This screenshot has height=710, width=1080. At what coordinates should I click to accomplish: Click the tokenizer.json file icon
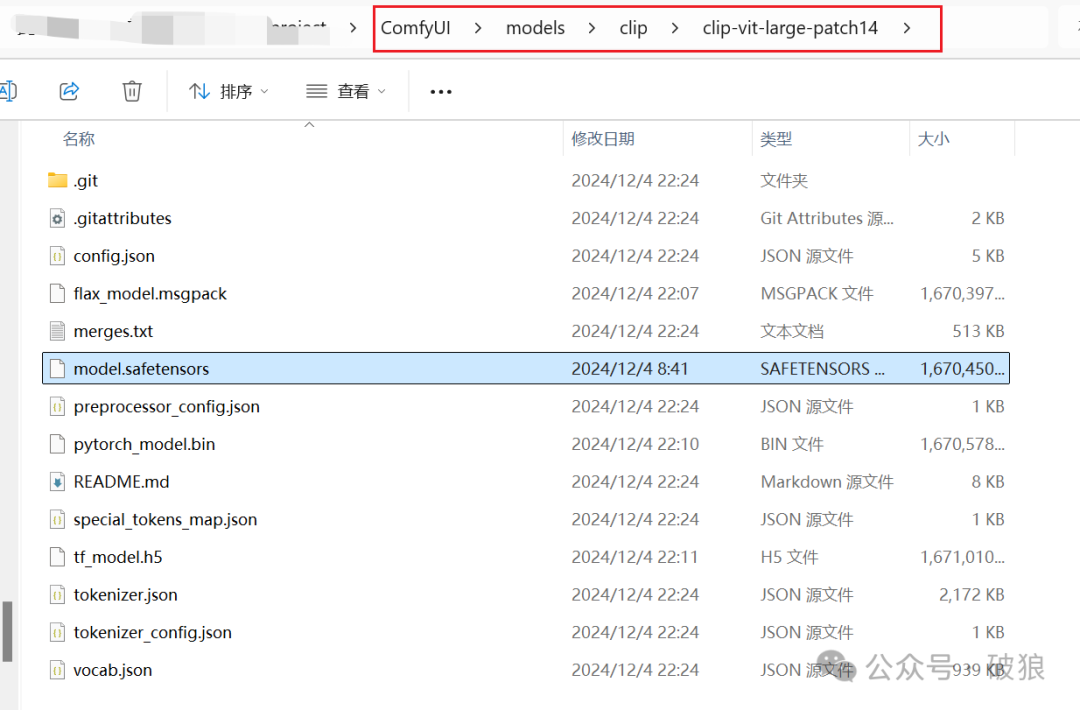click(58, 595)
